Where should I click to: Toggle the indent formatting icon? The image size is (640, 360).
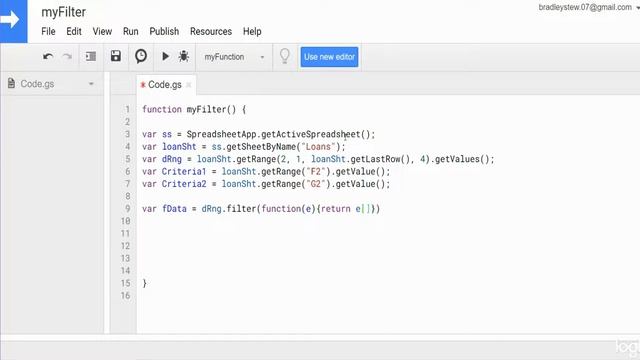[91, 56]
